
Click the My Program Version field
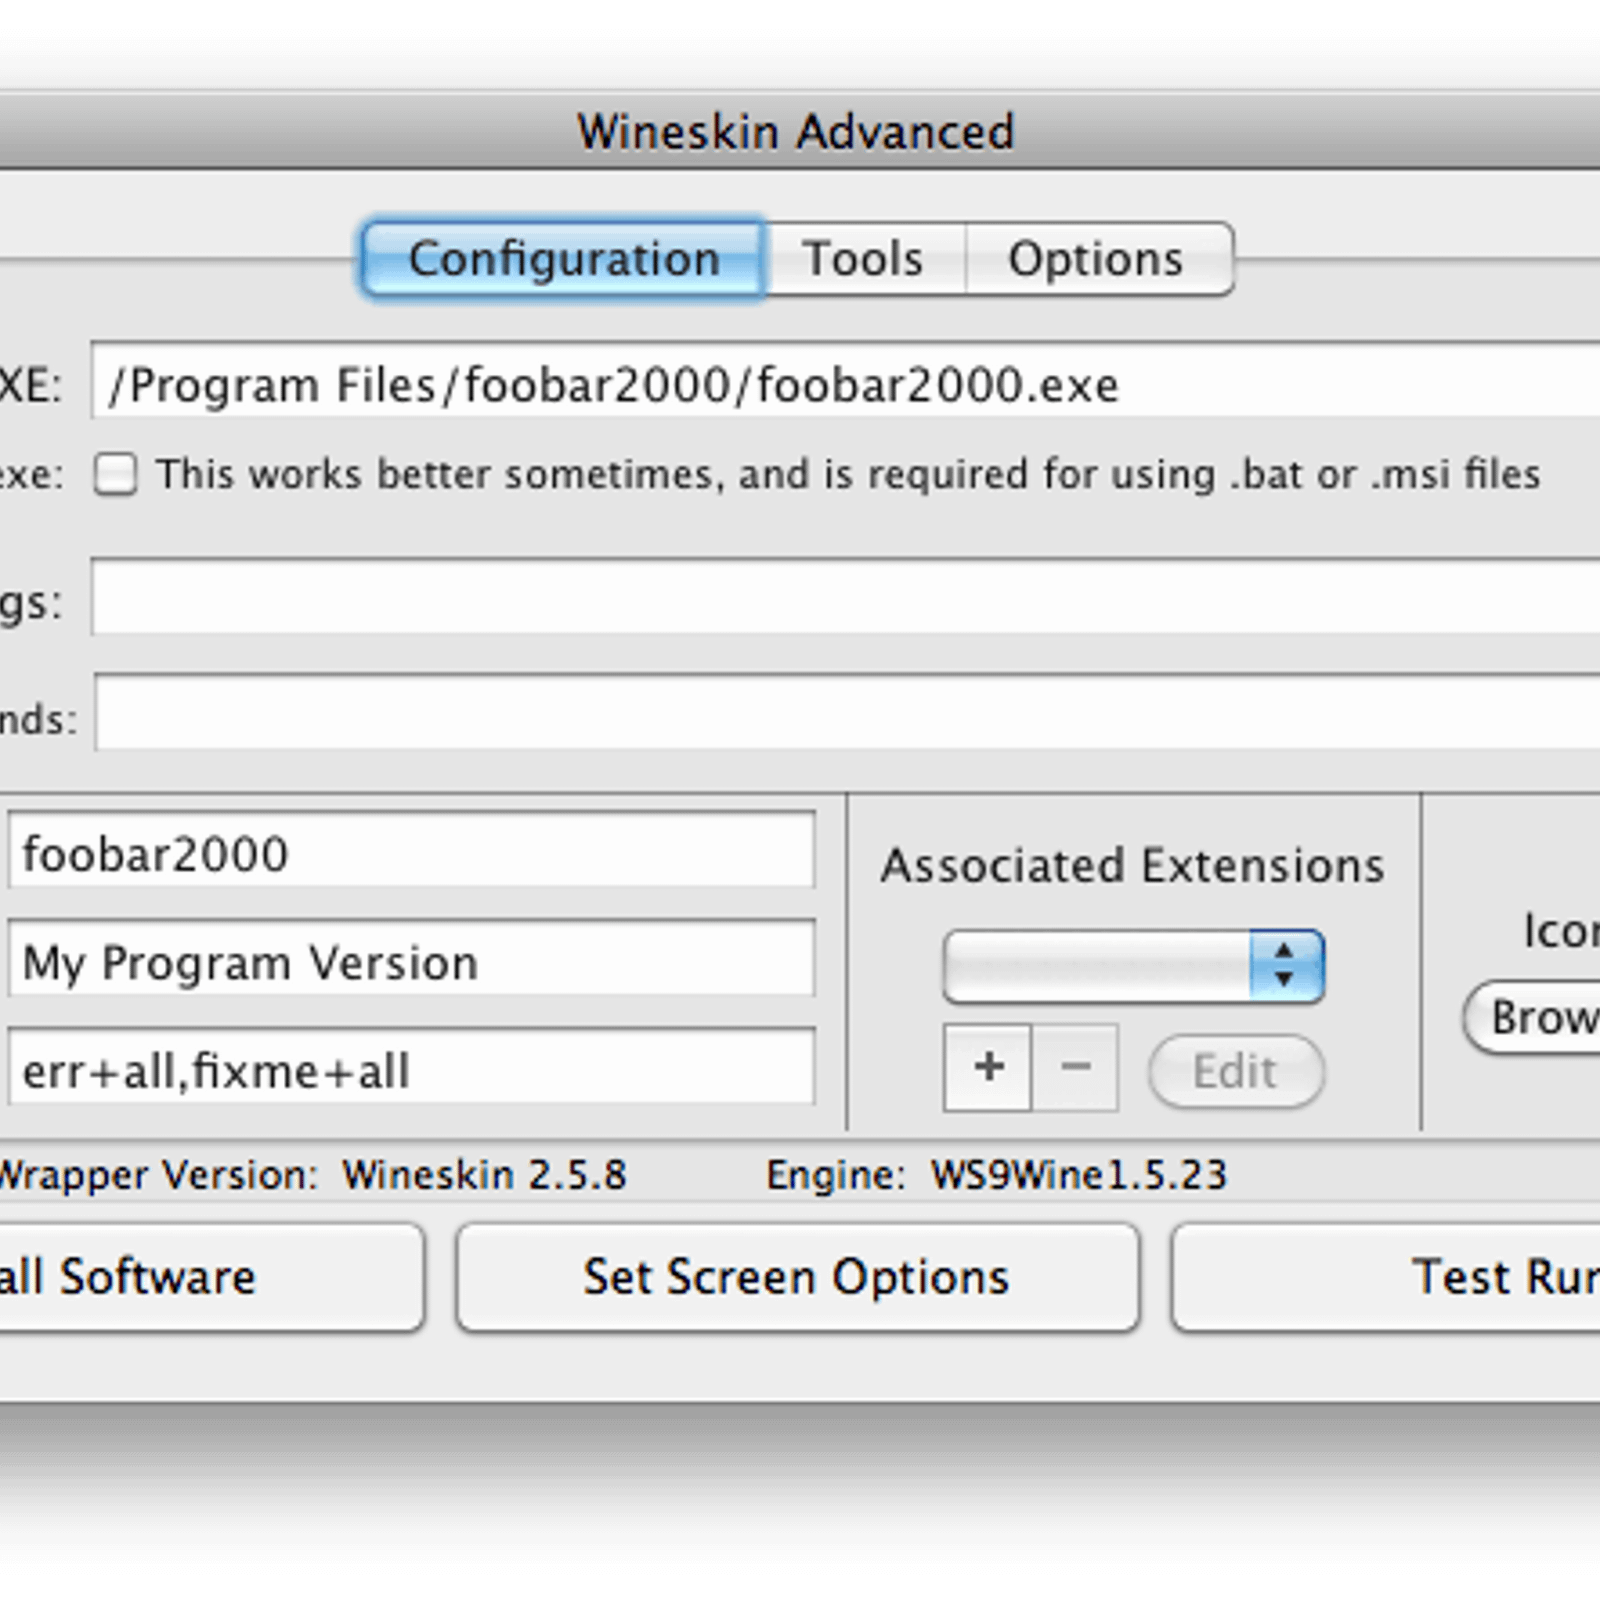(x=411, y=959)
